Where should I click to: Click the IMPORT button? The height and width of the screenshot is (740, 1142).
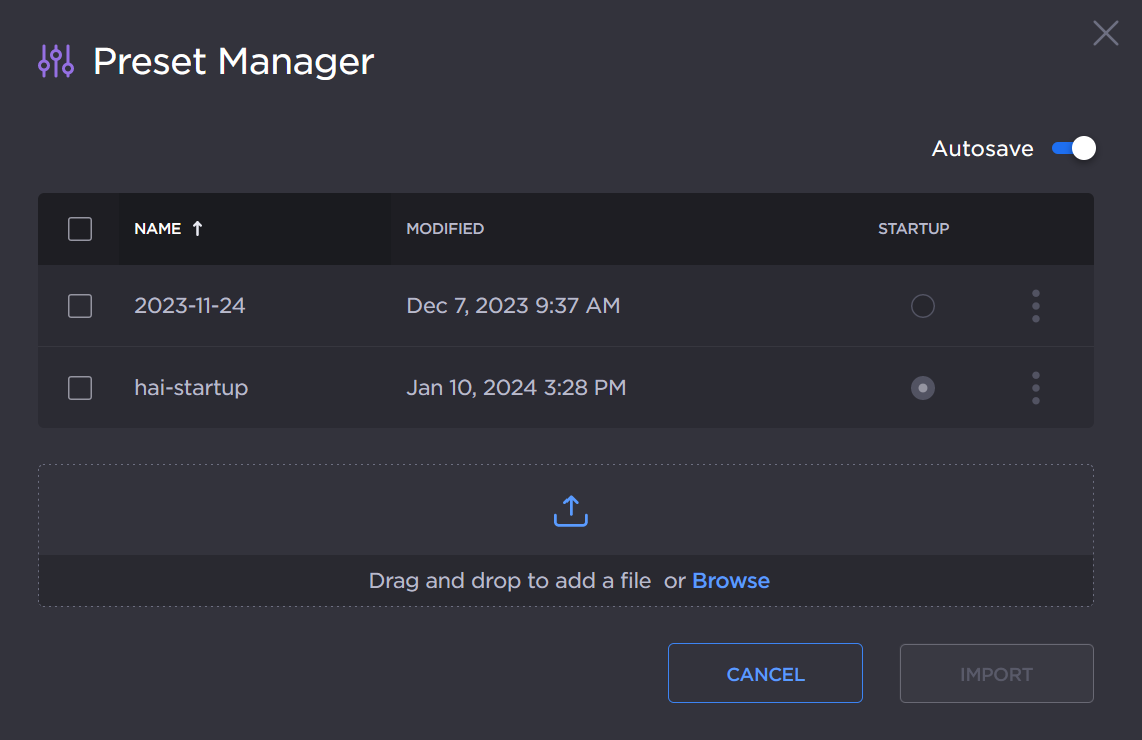pyautogui.click(x=996, y=674)
